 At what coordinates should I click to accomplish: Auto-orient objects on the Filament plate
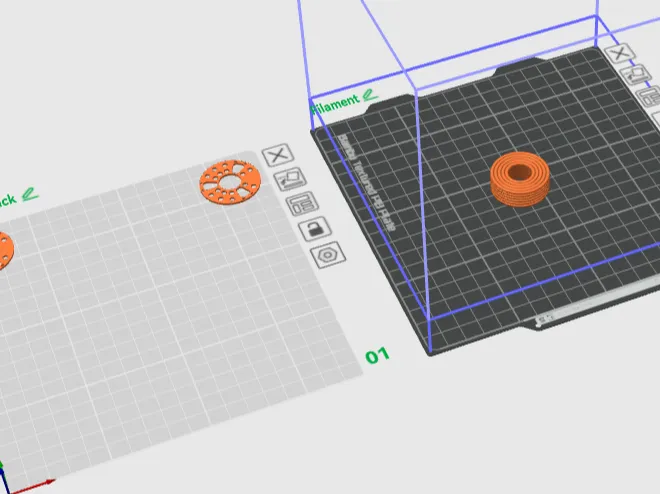[636, 76]
